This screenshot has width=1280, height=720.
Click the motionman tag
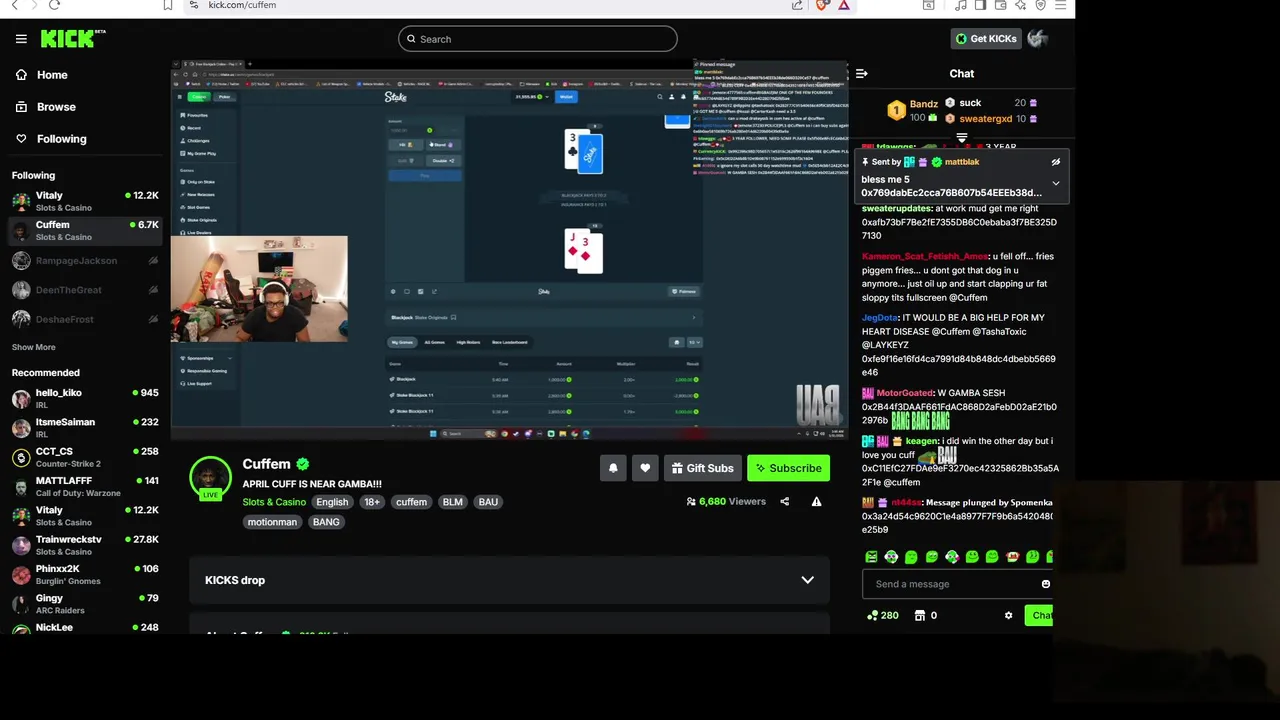(272, 522)
